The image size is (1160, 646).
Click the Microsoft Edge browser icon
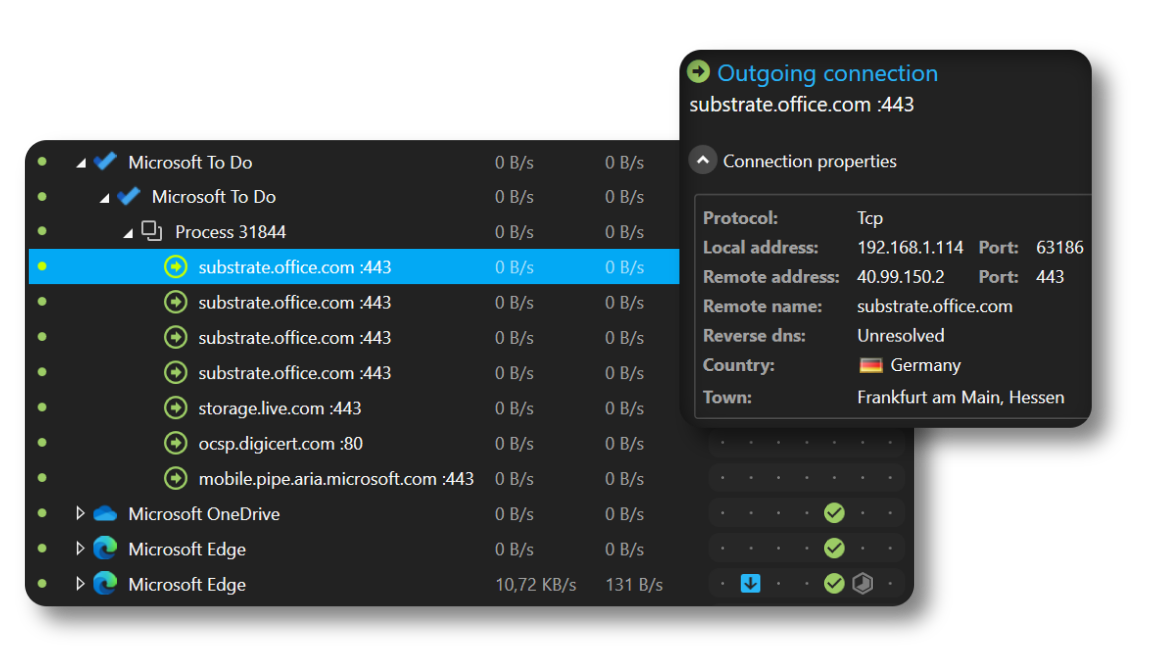click(x=107, y=548)
